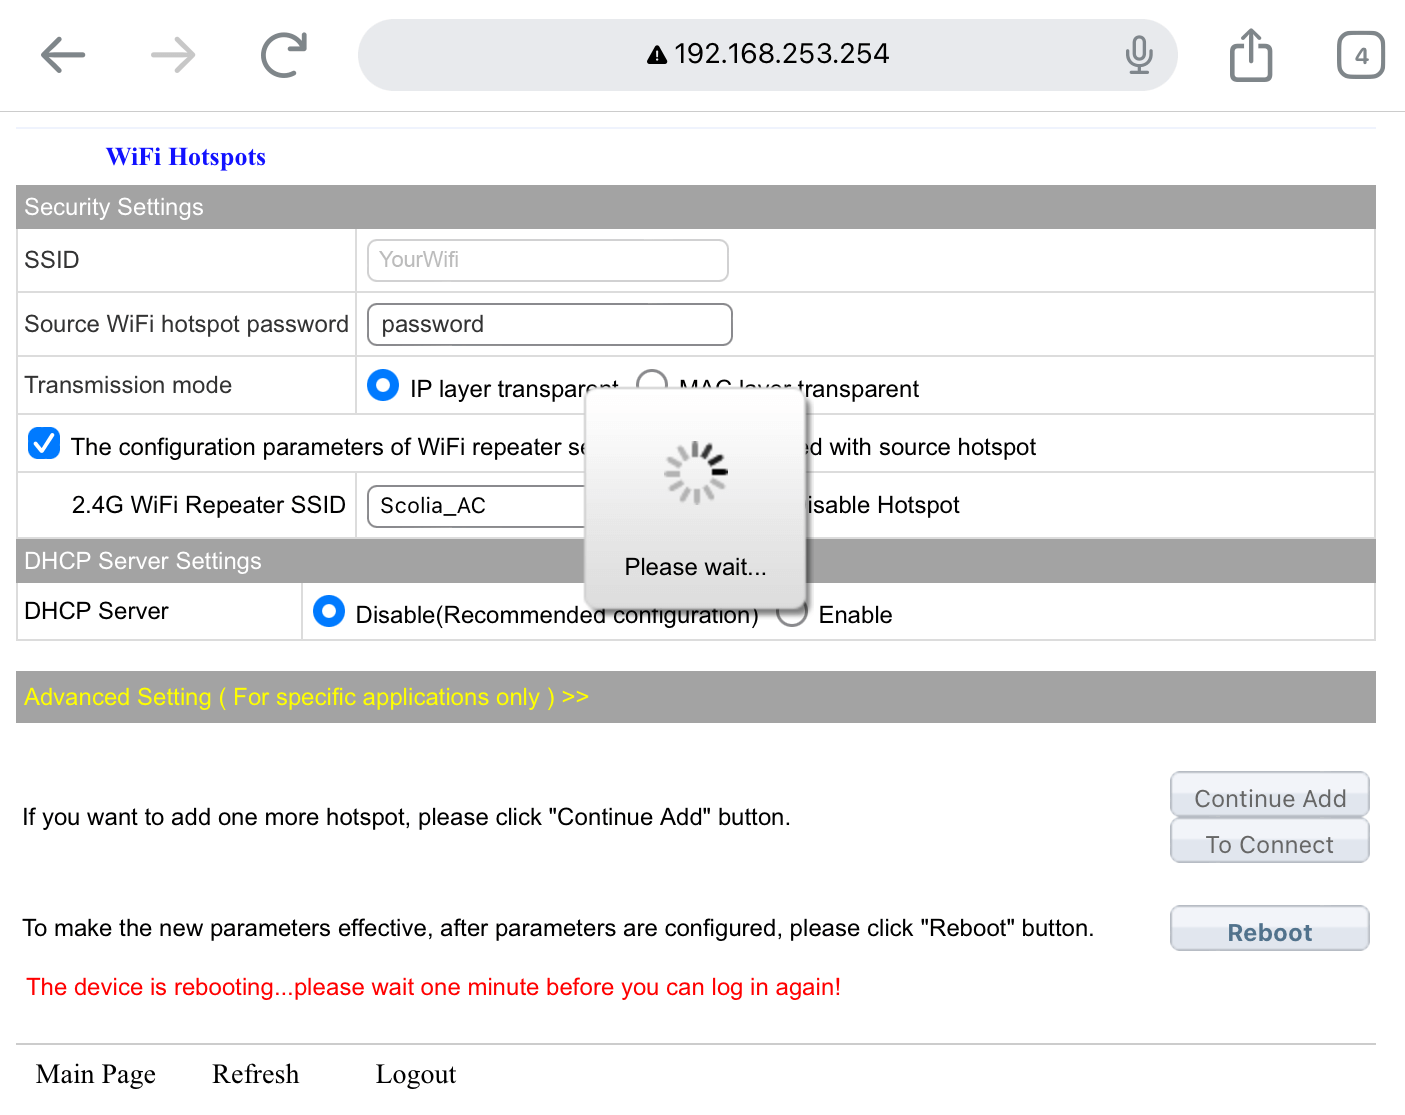Viewport: 1405px width, 1115px height.
Task: Tap the browser forward arrow
Action: click(x=173, y=55)
